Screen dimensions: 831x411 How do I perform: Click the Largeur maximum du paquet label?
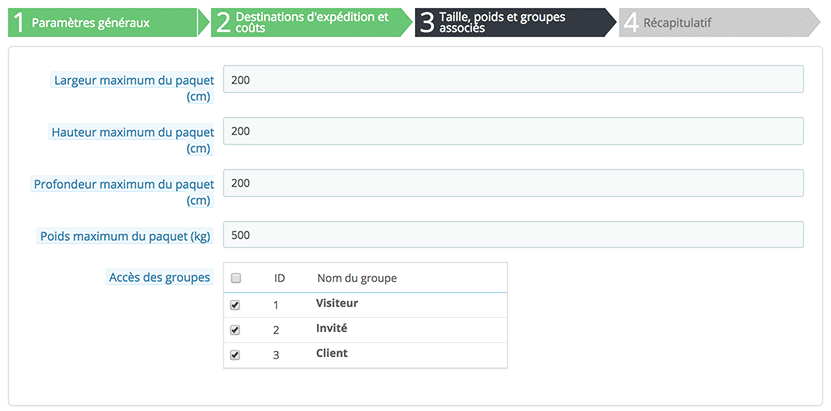(131, 80)
